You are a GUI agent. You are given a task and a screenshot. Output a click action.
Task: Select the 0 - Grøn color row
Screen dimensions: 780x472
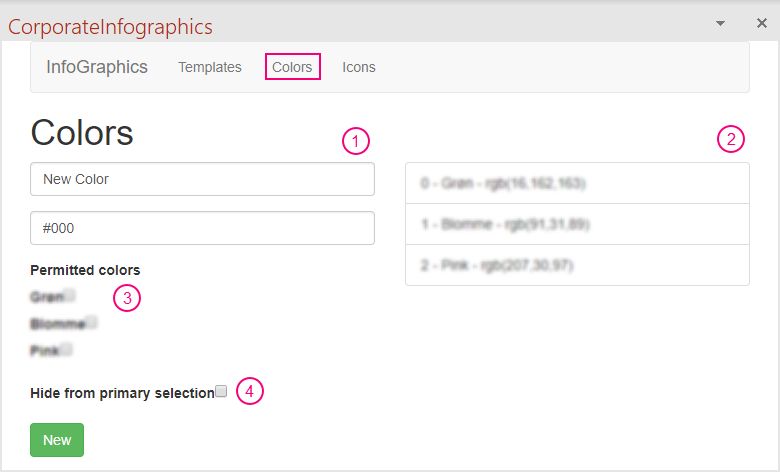(x=577, y=183)
